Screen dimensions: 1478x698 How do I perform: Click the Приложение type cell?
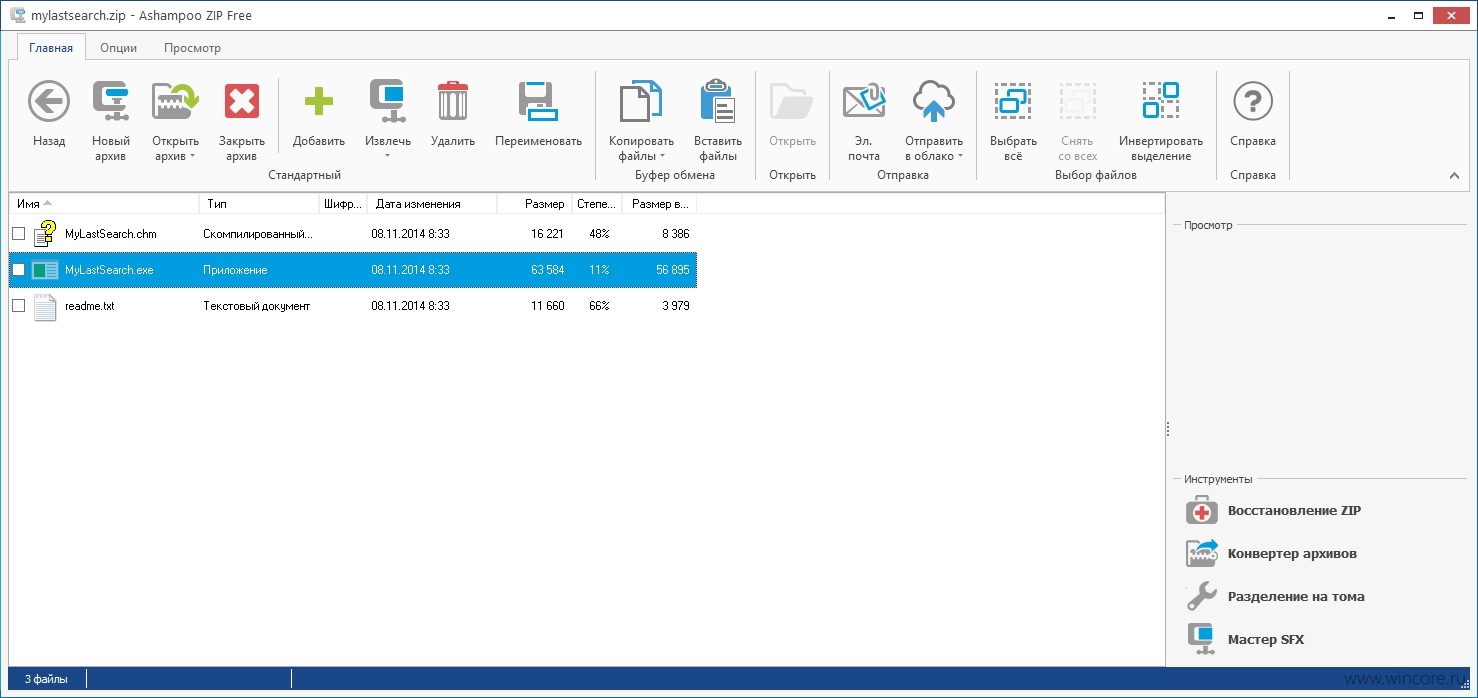[235, 270]
